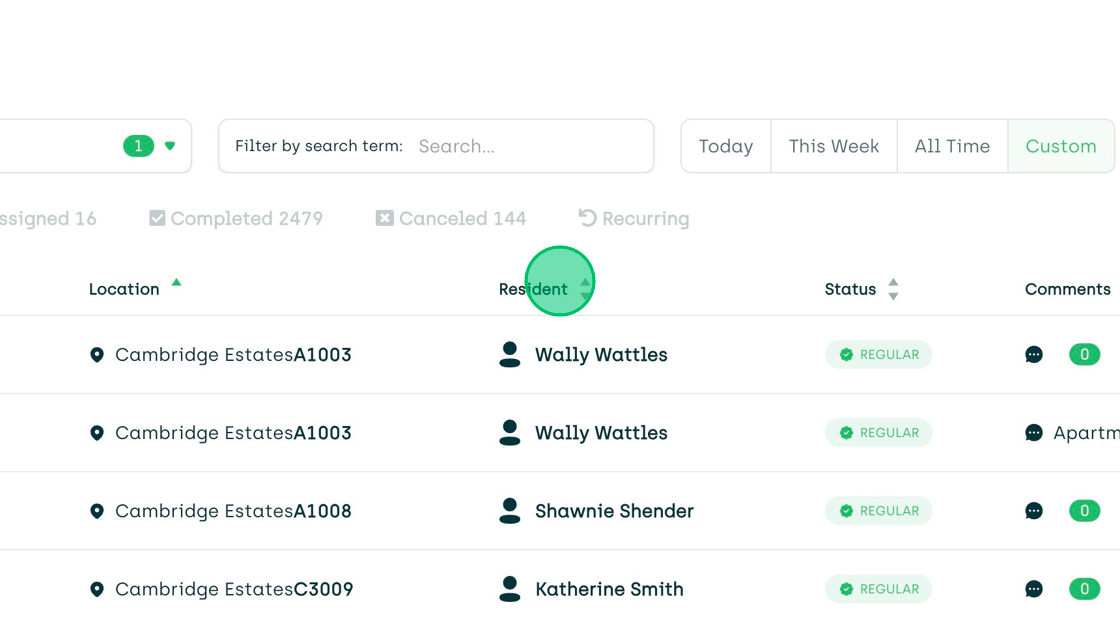Sort by Status using the column arrows
Viewport: 1120px width, 626px height.
pyautogui.click(x=893, y=289)
